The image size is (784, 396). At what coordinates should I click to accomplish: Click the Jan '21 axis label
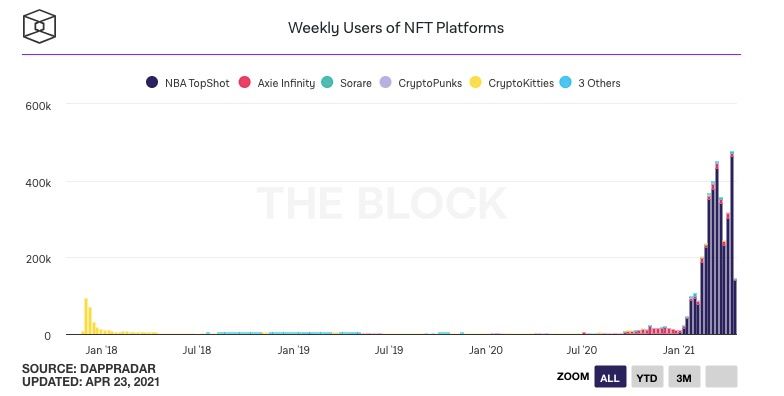click(678, 350)
